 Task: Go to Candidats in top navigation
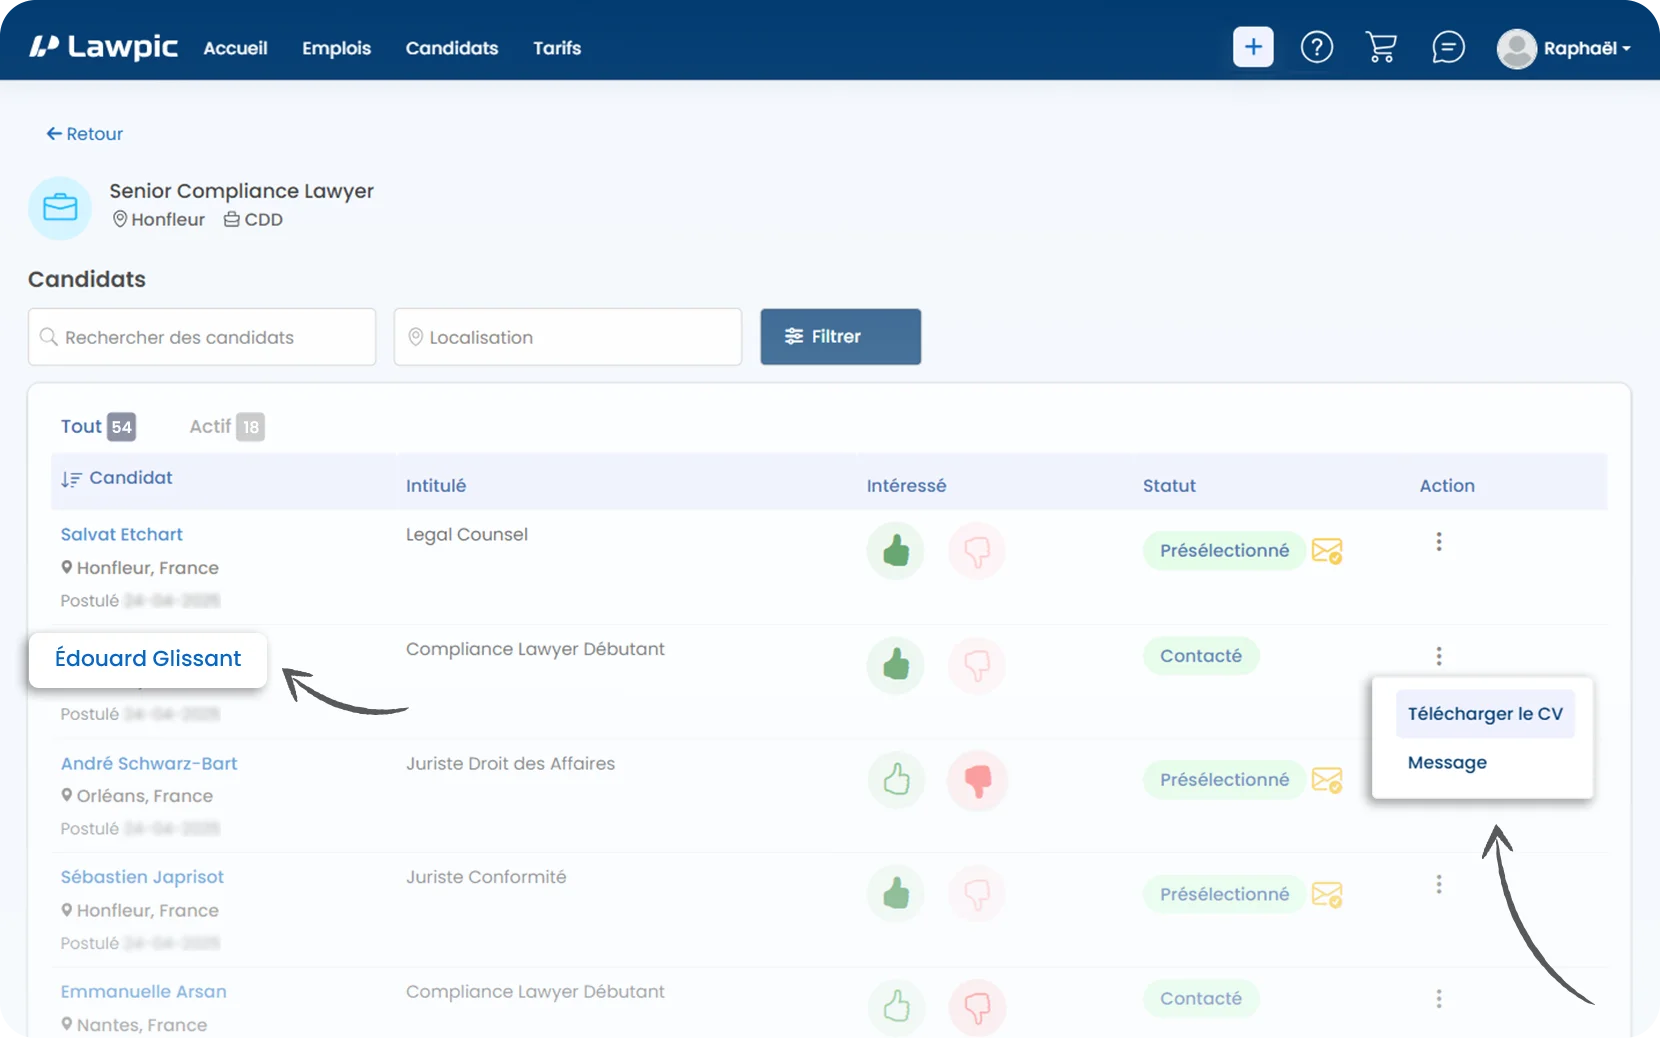click(452, 48)
